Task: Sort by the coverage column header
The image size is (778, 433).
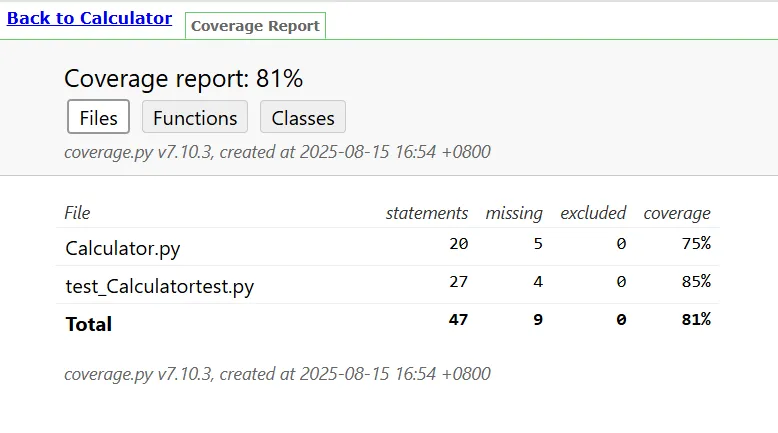Action: coord(677,213)
